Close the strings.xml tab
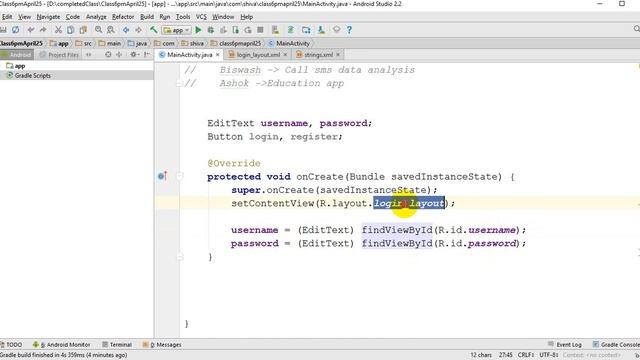The image size is (640, 360). [338, 55]
